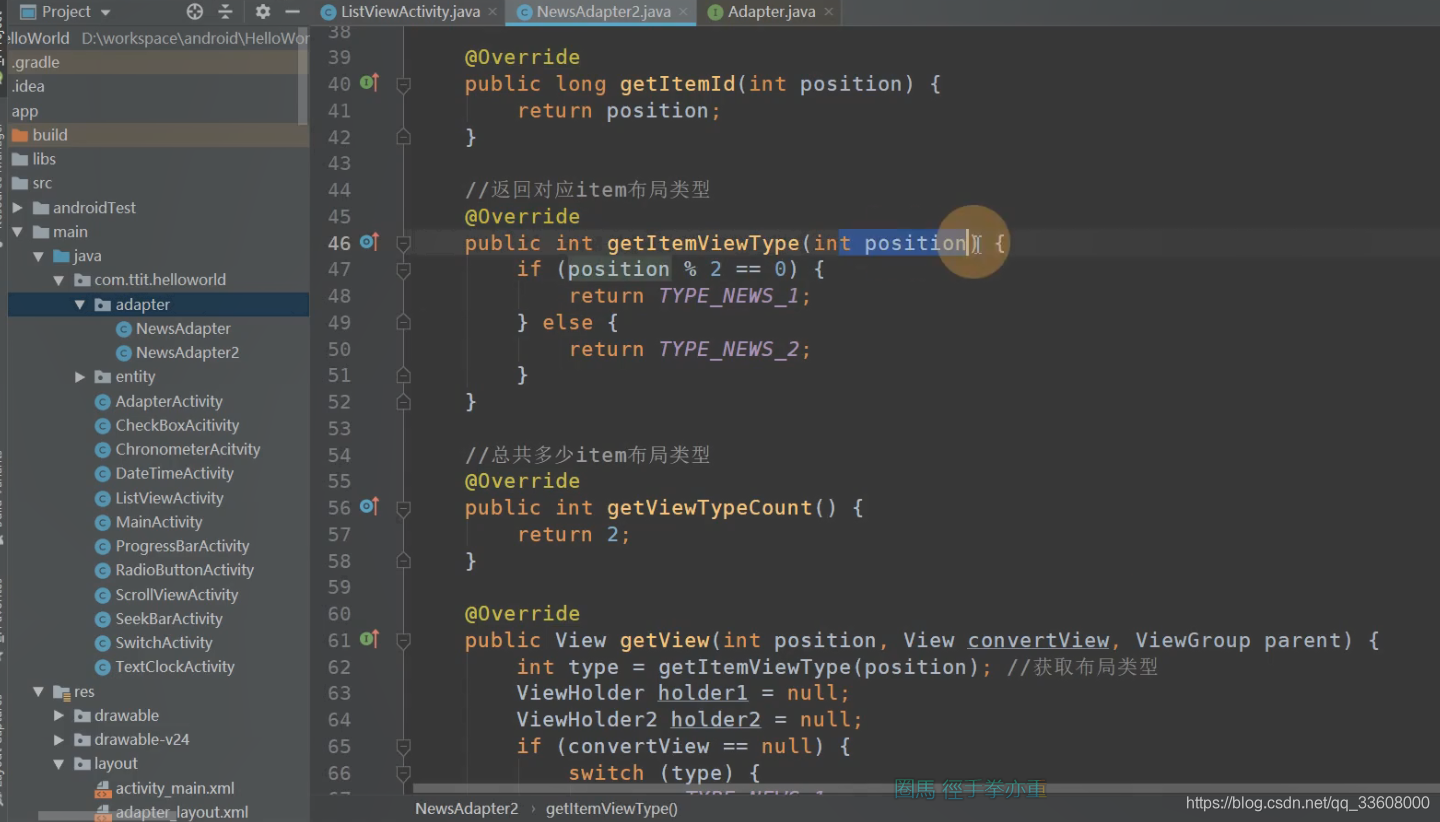The height and width of the screenshot is (822, 1440).
Task: Click convertView parameter on line 61
Action: click(1038, 640)
